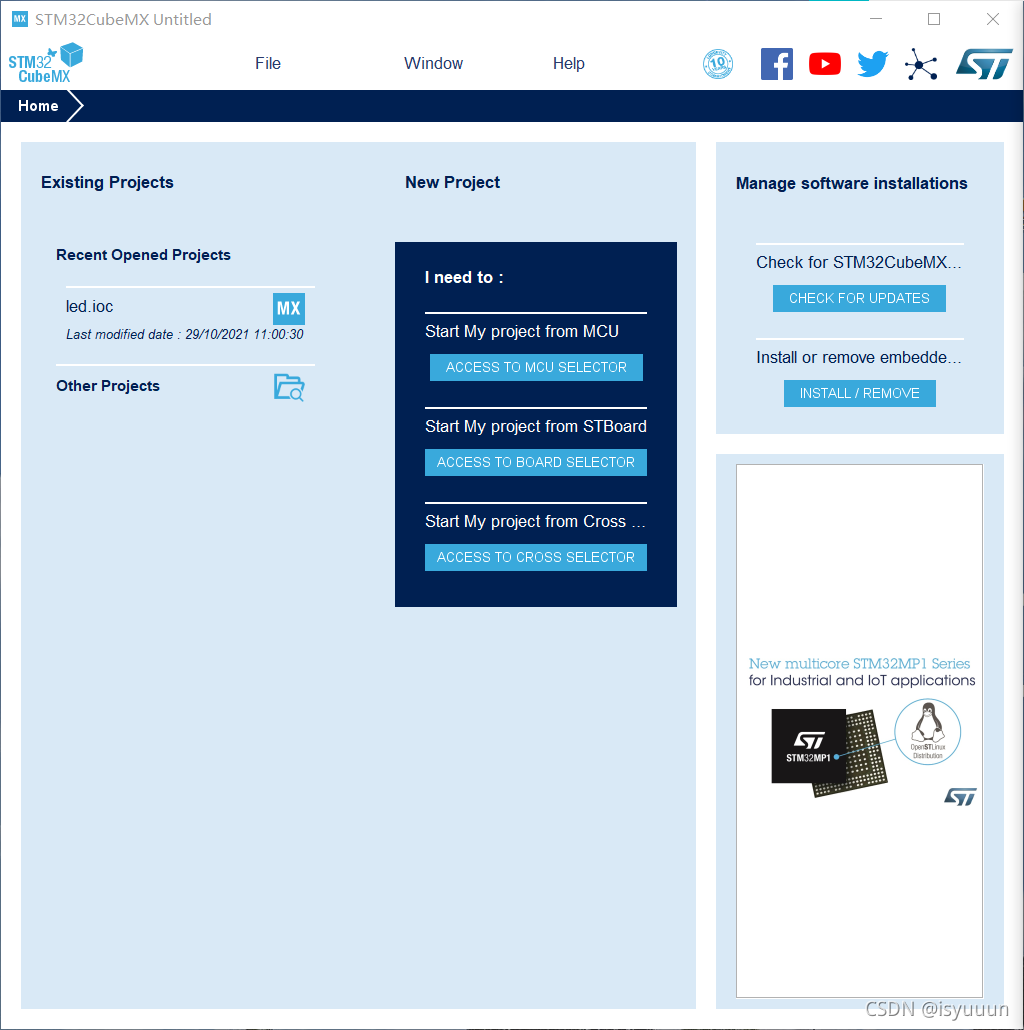Click the Other Projects label
The image size is (1024, 1030).
108,386
